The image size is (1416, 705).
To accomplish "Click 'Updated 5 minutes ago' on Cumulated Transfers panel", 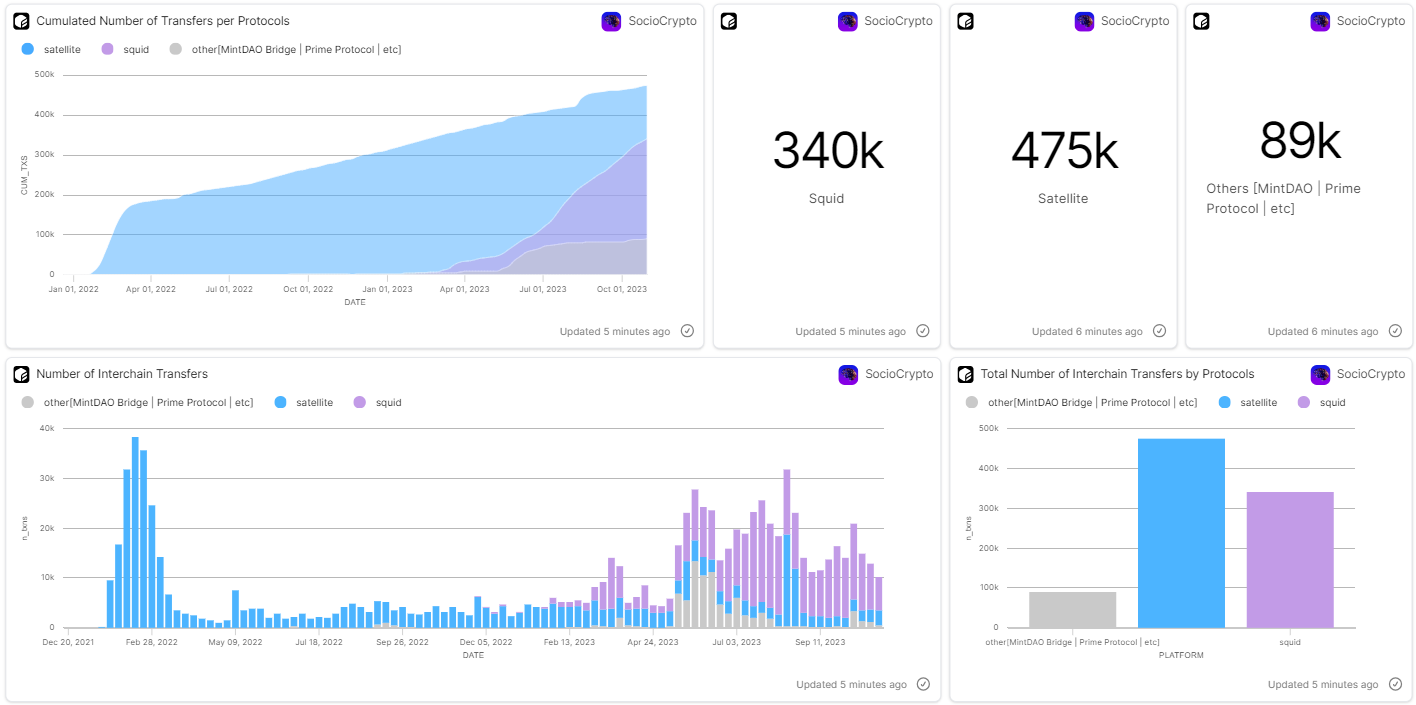I will tap(615, 331).
